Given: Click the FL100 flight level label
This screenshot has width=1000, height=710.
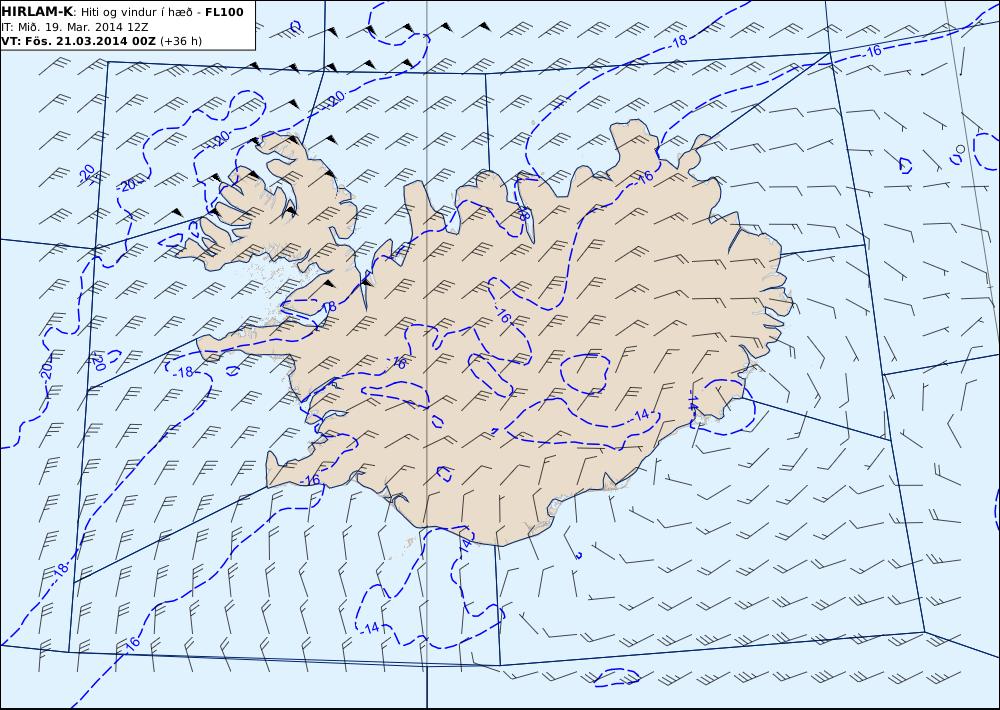Looking at the screenshot, I should coord(224,12).
